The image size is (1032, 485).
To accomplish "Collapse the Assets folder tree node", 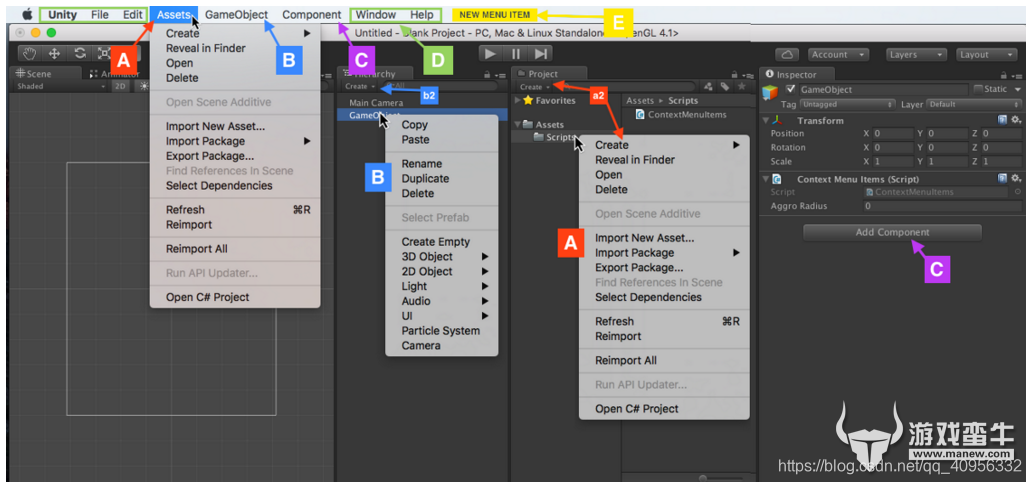I will click(x=518, y=124).
